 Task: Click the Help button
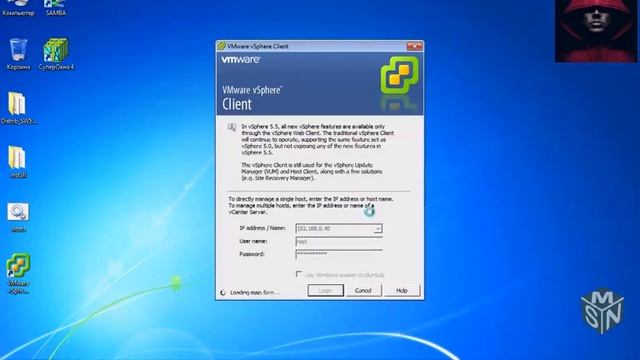click(x=402, y=291)
